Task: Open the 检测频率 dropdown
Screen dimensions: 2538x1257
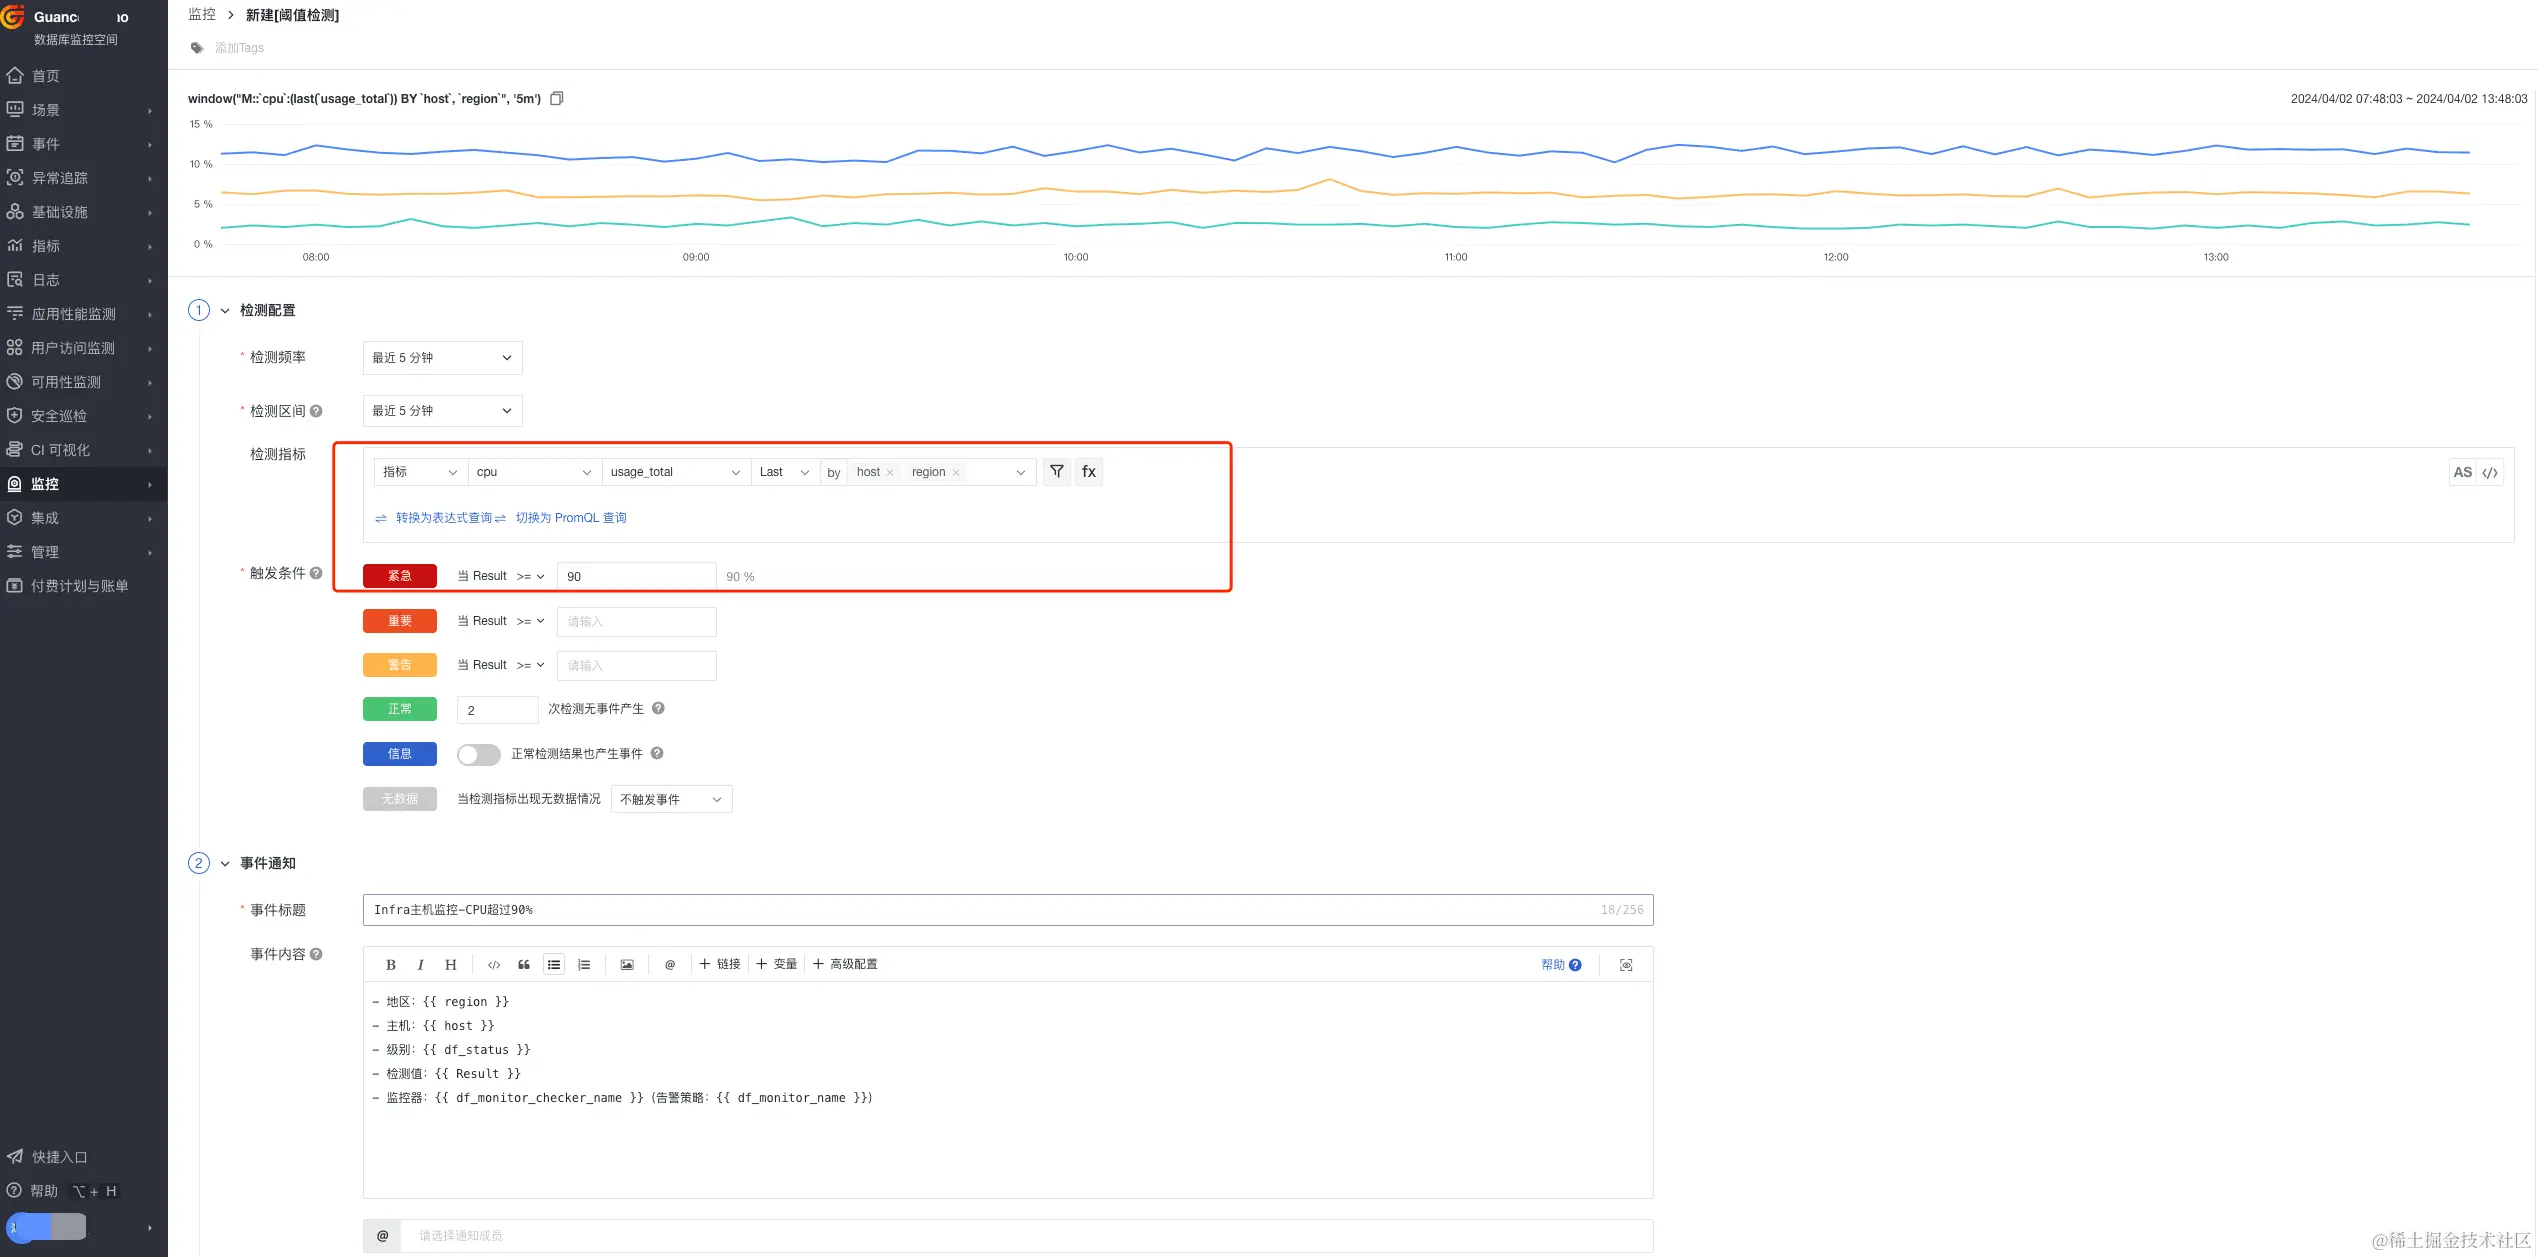Action: [x=442, y=358]
